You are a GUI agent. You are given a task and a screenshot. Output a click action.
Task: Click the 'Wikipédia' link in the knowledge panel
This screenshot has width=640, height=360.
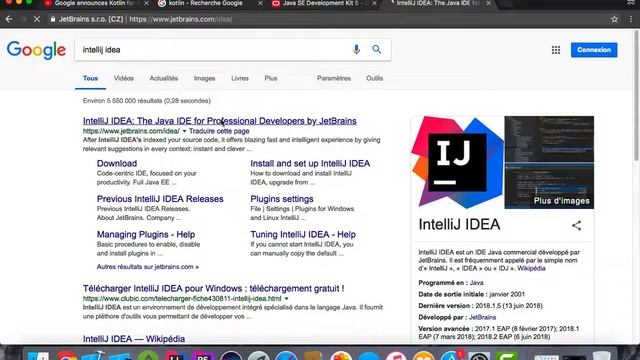(531, 269)
